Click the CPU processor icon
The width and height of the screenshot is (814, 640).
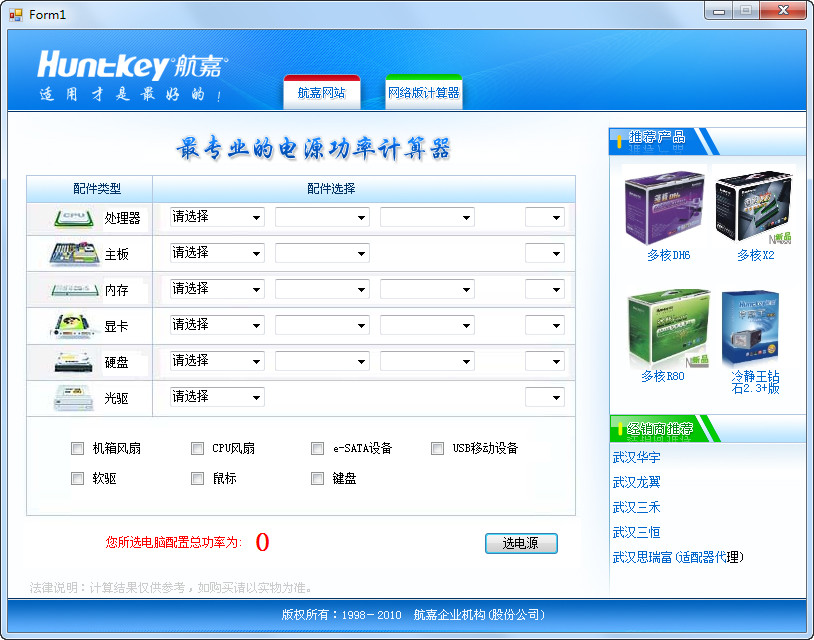[74, 219]
